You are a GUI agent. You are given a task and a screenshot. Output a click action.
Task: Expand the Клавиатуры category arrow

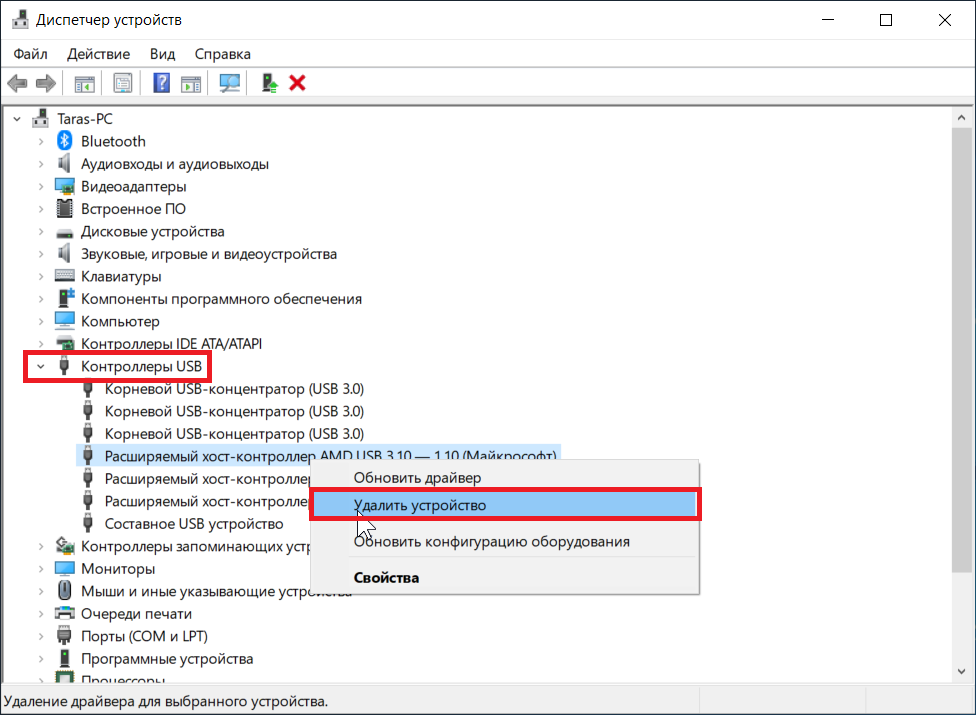coord(40,276)
